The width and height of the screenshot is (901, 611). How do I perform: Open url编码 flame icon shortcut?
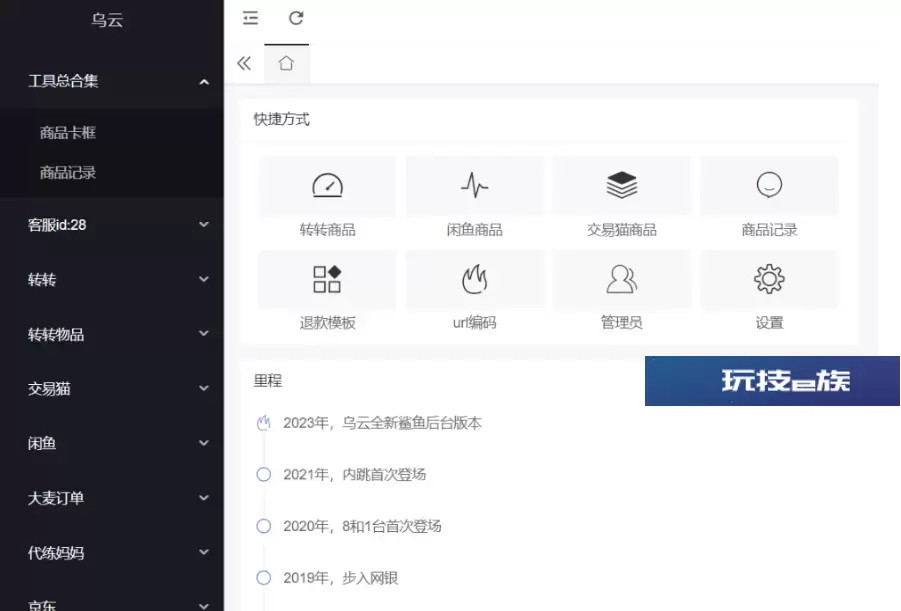[475, 279]
